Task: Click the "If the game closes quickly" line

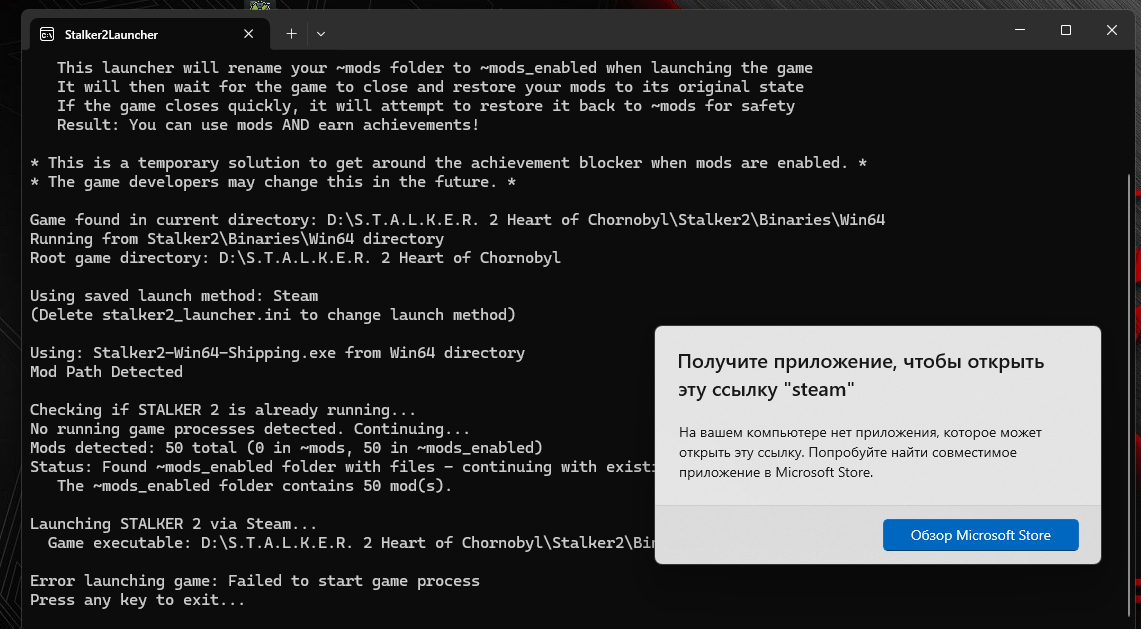Action: [426, 106]
